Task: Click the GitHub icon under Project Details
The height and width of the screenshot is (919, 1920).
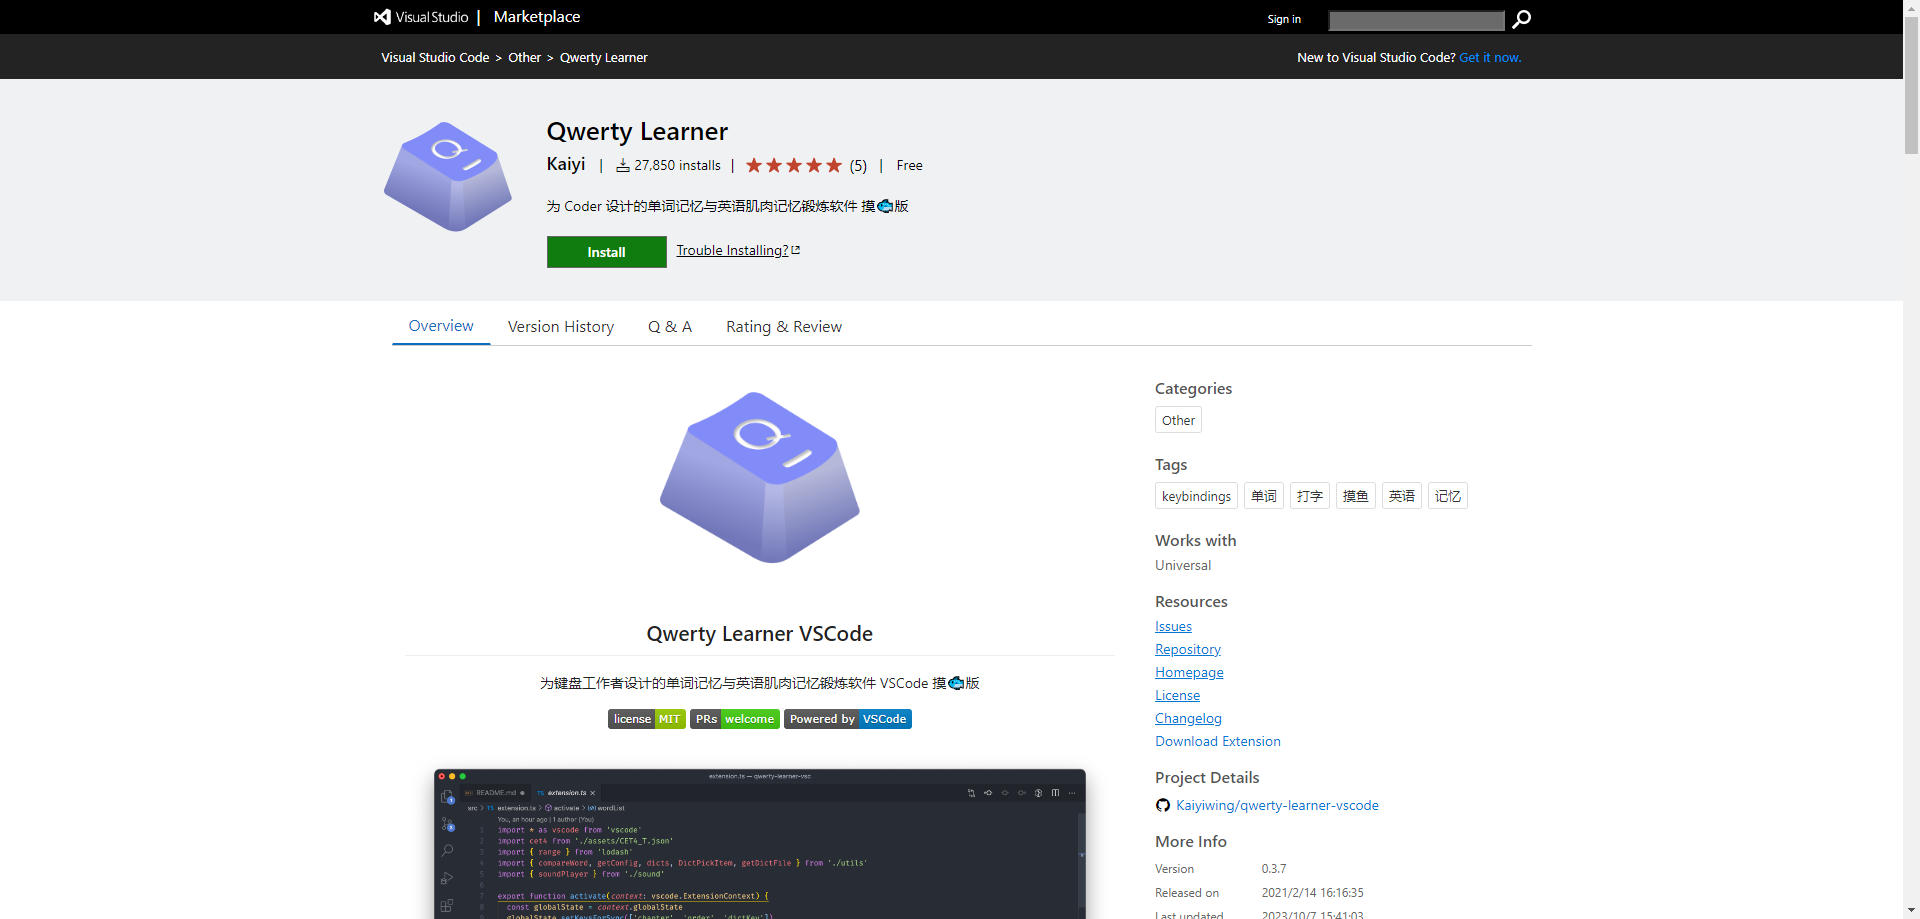Action: coord(1163,805)
